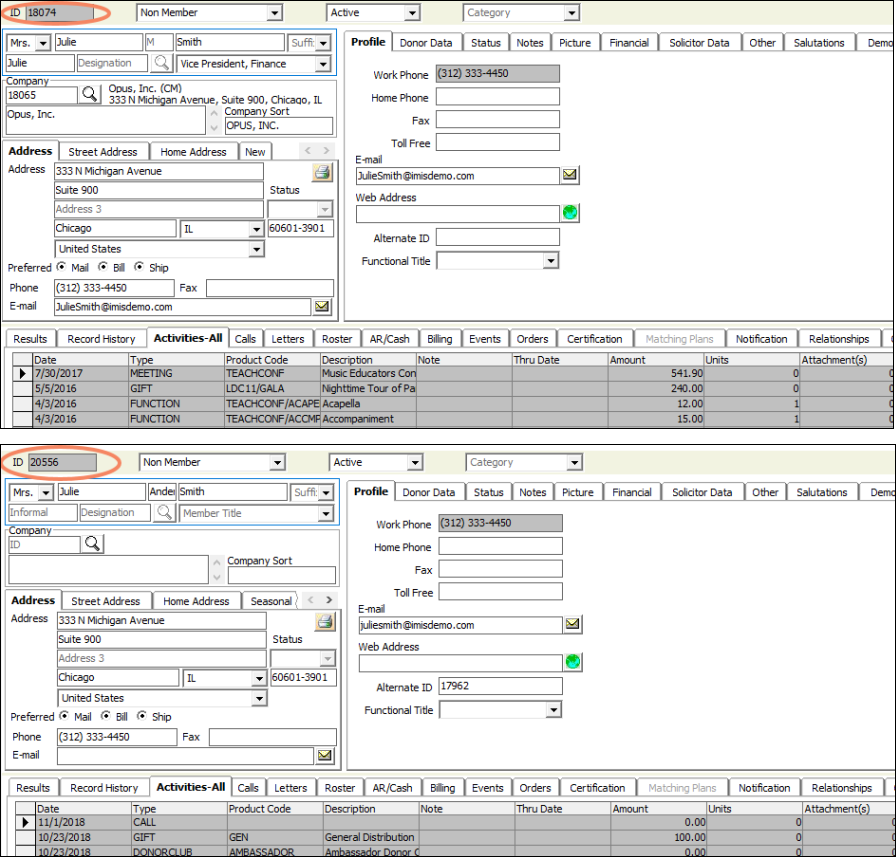
Task: Click the company lookup magnifier in record 18074
Action: coord(90,94)
